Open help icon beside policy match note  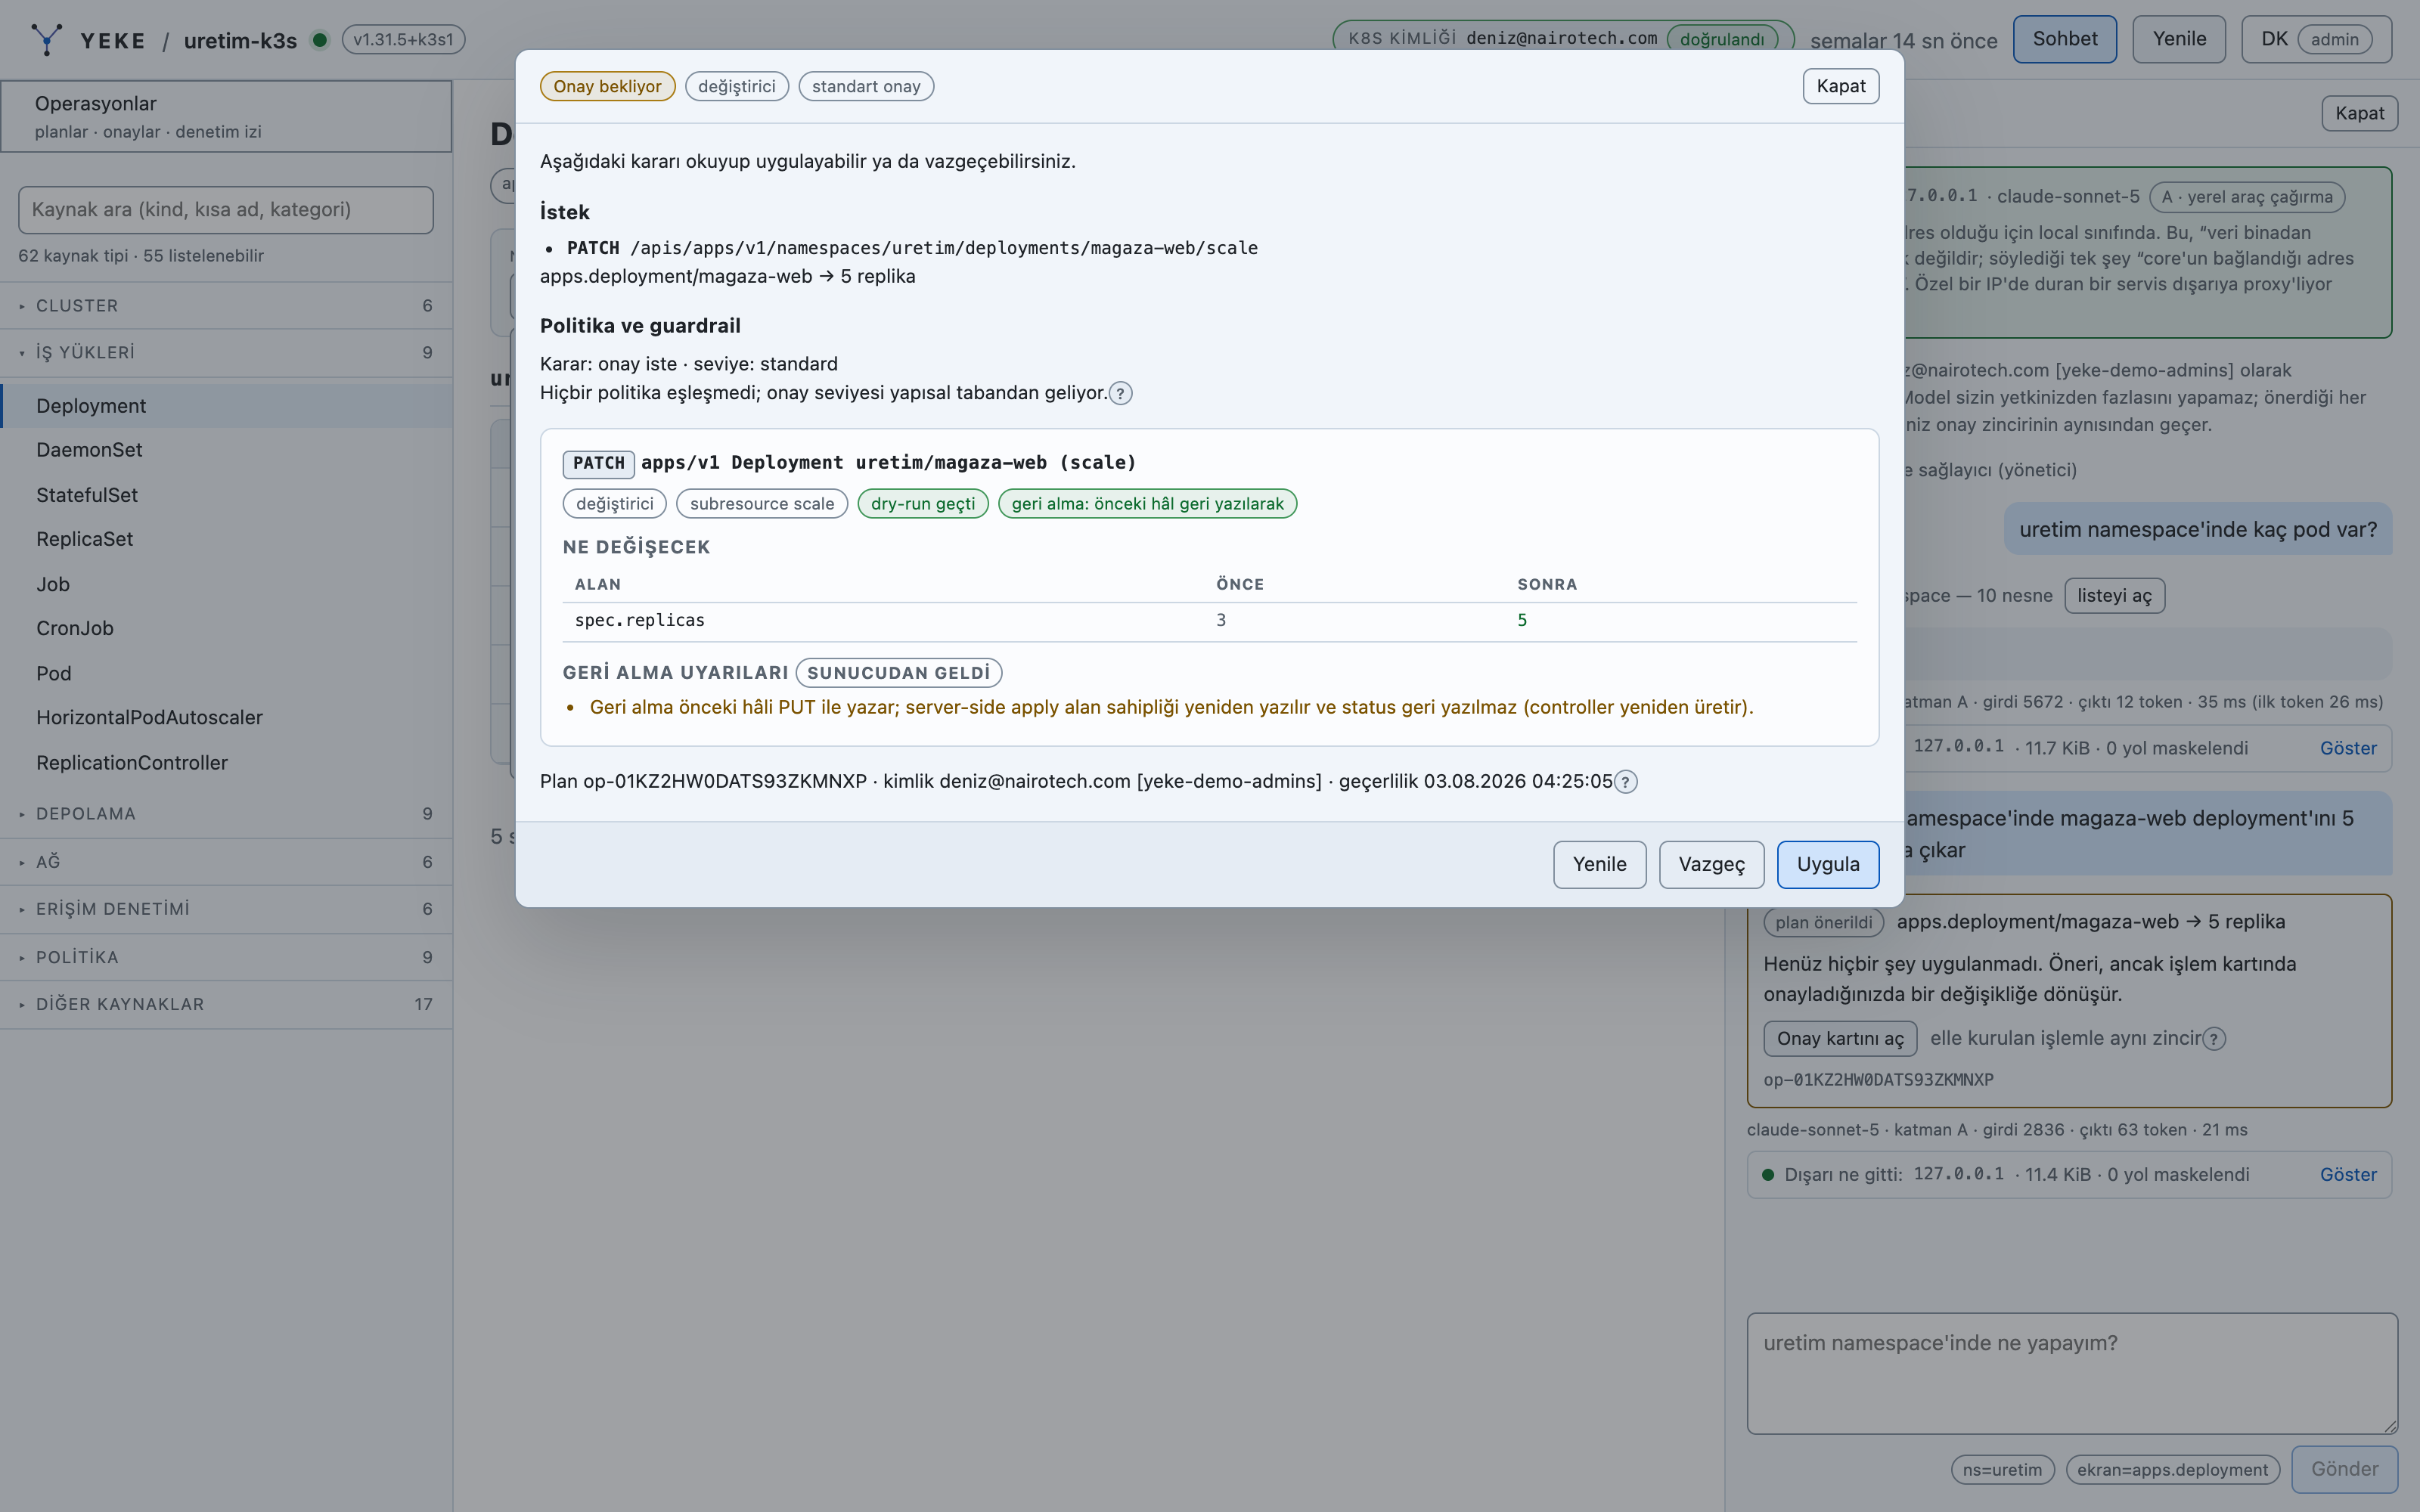pos(1121,393)
